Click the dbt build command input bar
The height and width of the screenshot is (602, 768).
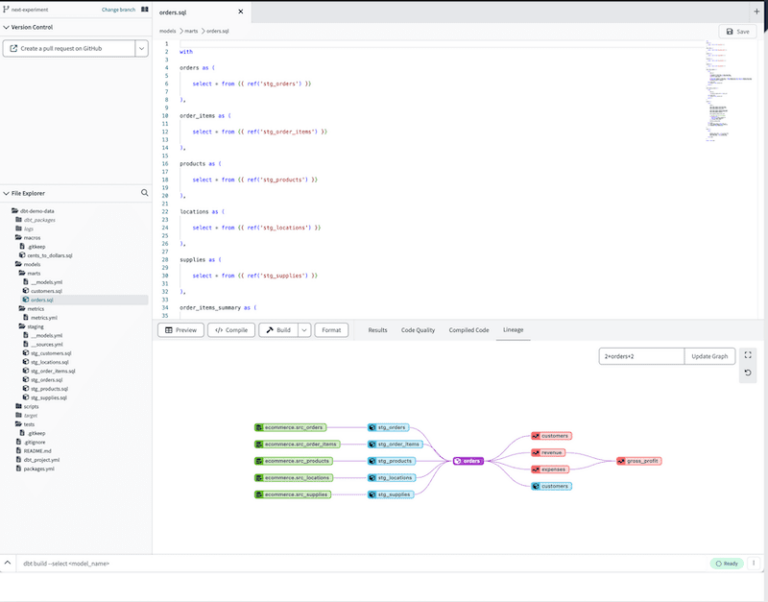[x=362, y=564]
